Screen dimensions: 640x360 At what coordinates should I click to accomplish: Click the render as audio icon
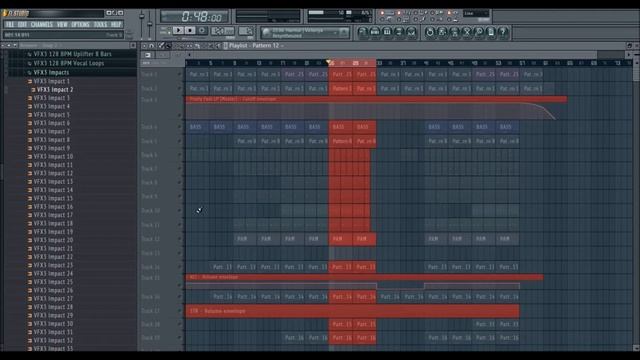tap(454, 32)
